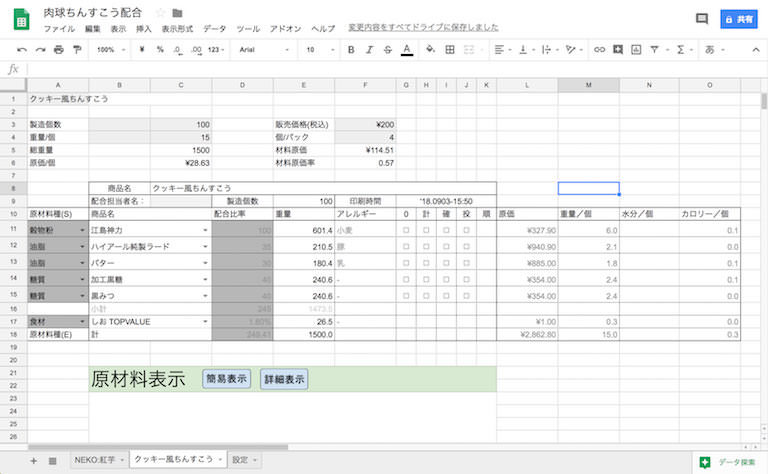Star the 肉球ちんすこう配合 document
Screen dimensions: 768x474
[x=159, y=13]
